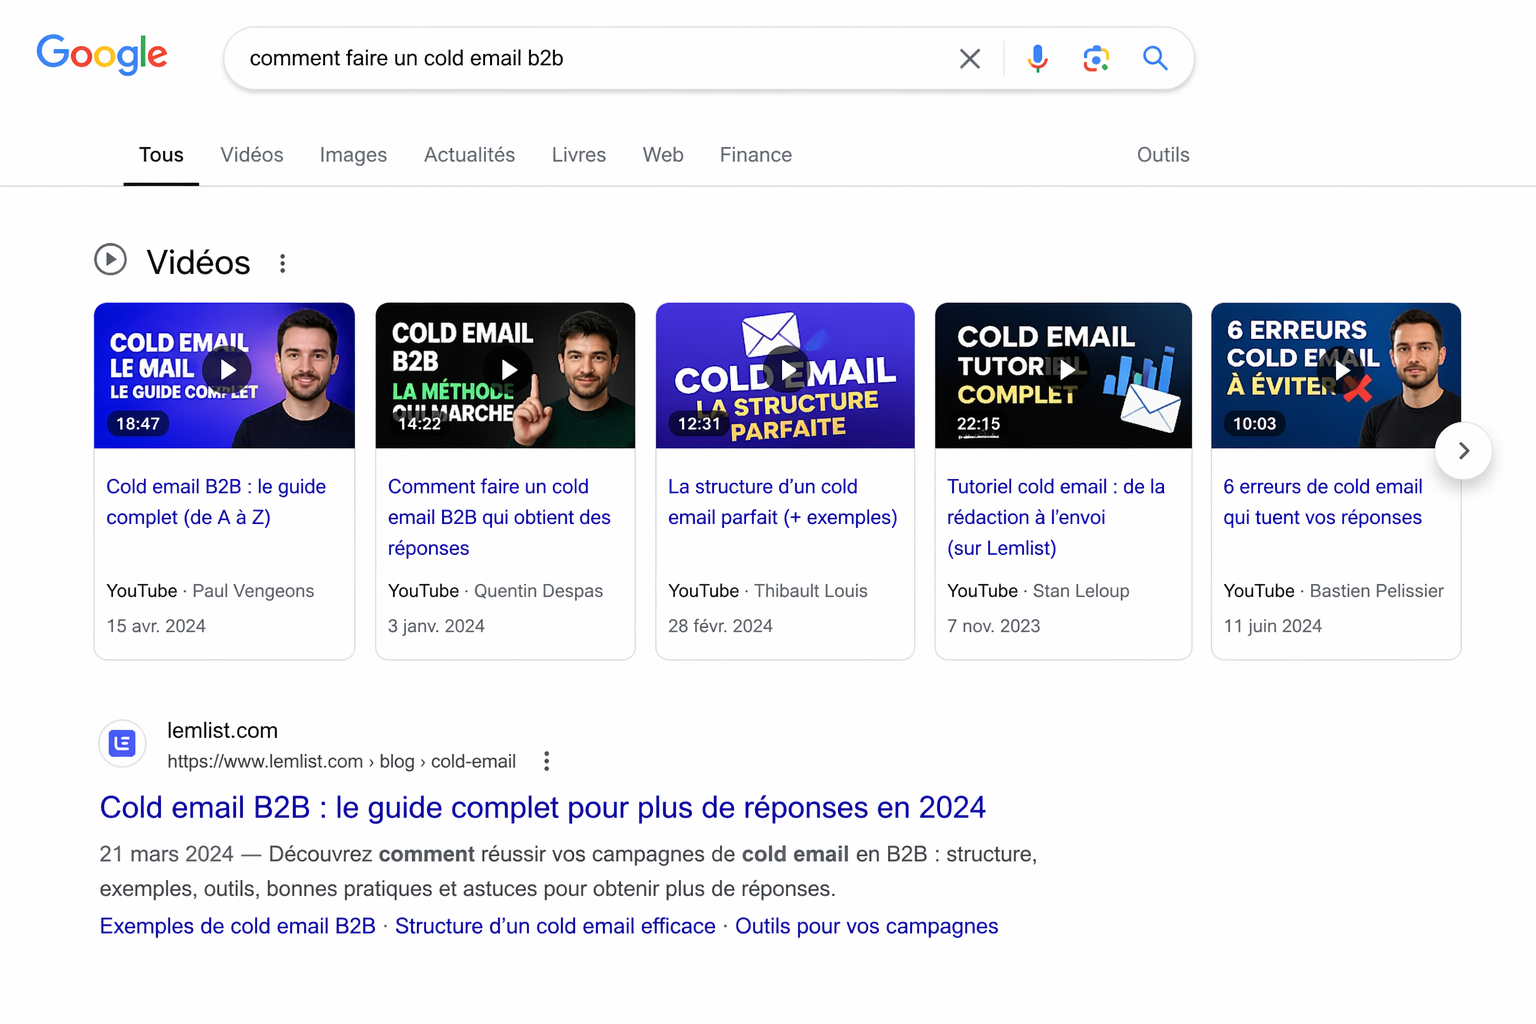Click the Vidéos section play circle icon

click(110, 260)
